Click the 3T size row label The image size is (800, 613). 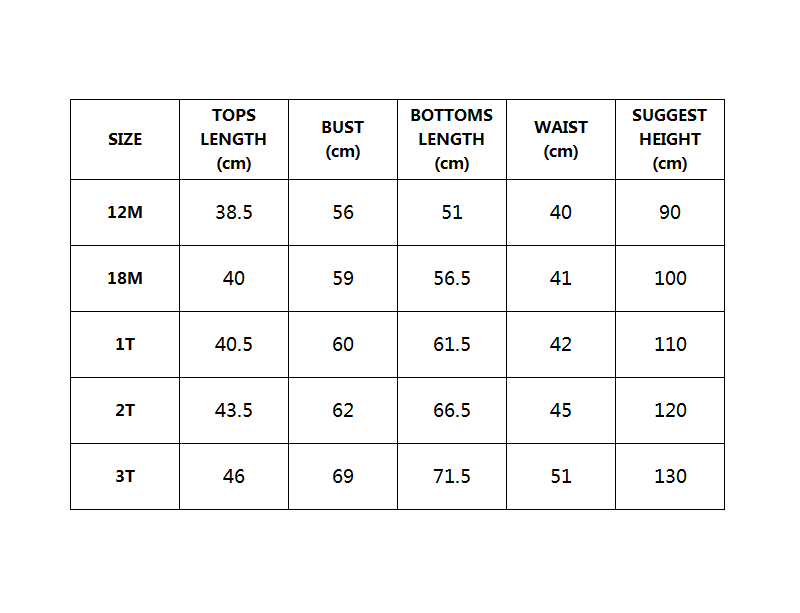tap(125, 477)
